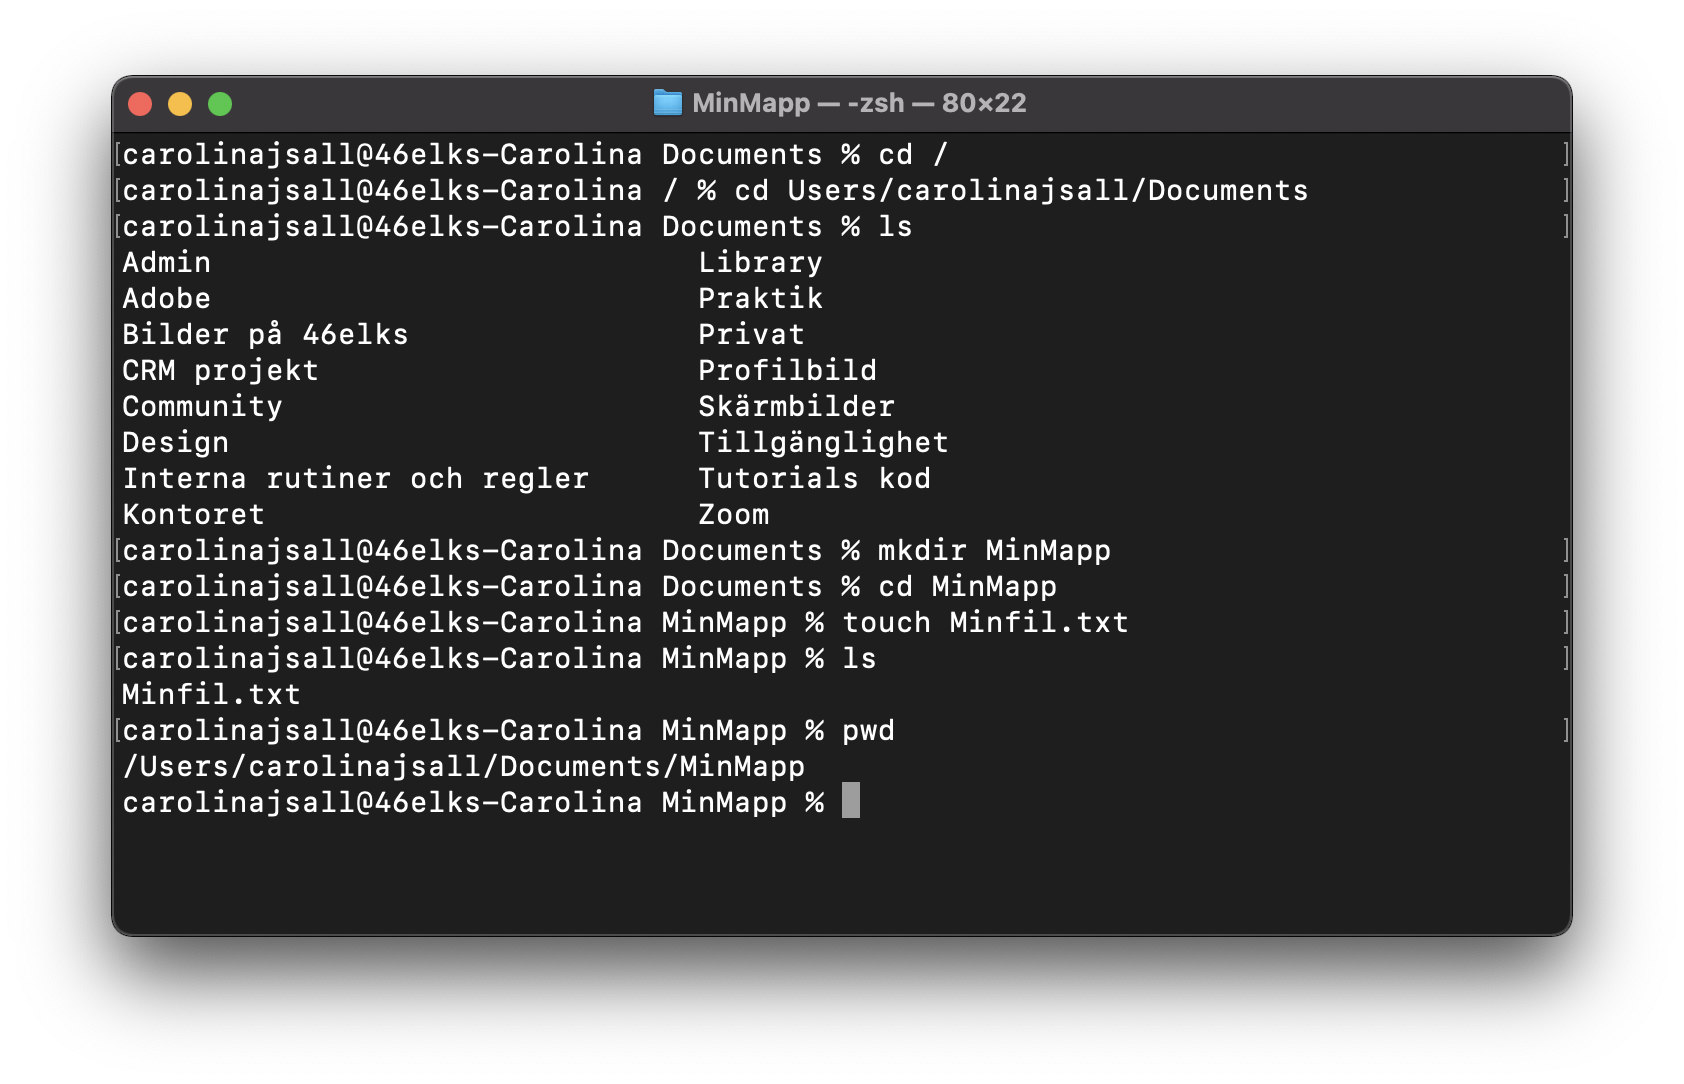Image resolution: width=1684 pixels, height=1084 pixels.
Task: Click the last shell prompt line
Action: click(470, 801)
